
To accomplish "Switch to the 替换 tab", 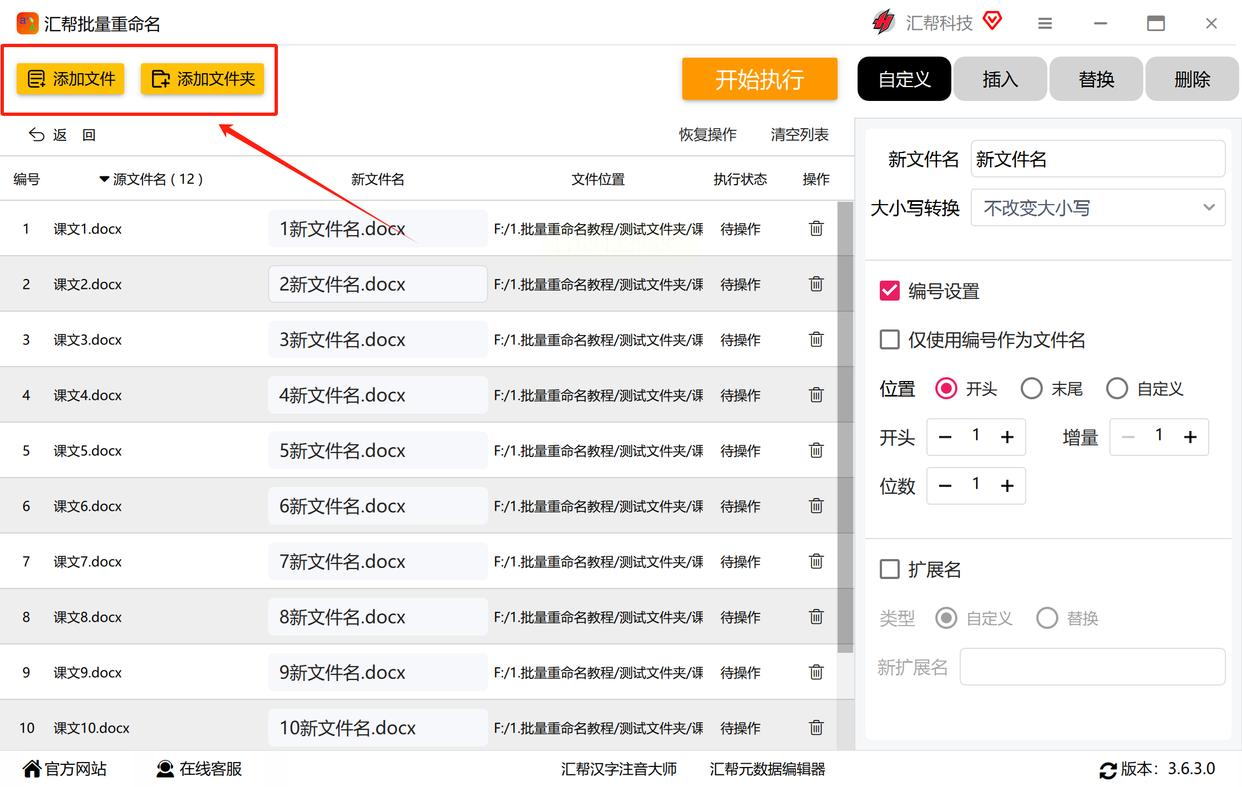I will tap(1096, 79).
